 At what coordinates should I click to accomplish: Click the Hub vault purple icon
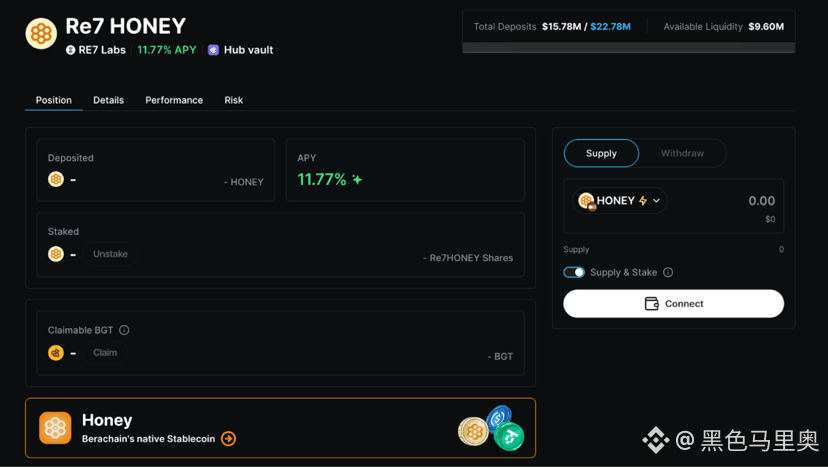click(213, 50)
